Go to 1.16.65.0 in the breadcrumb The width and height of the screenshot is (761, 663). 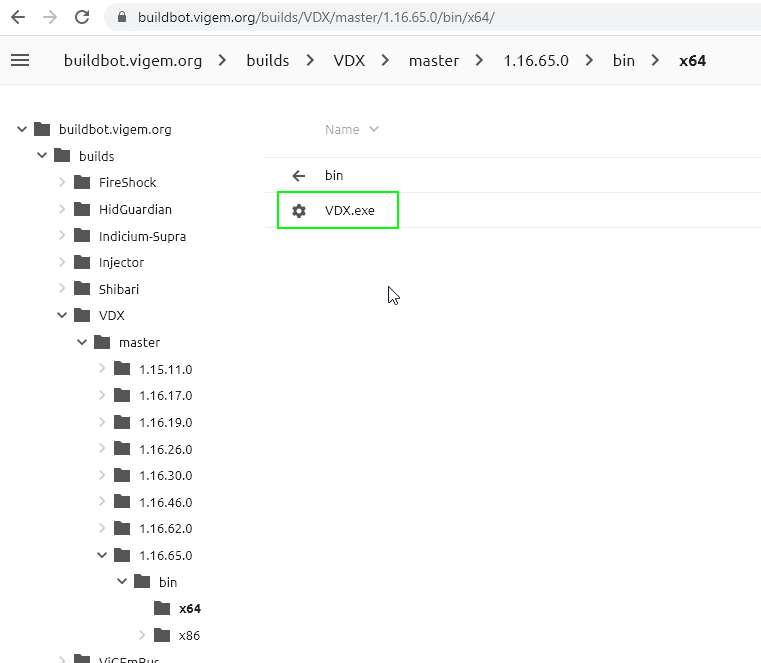tap(536, 61)
